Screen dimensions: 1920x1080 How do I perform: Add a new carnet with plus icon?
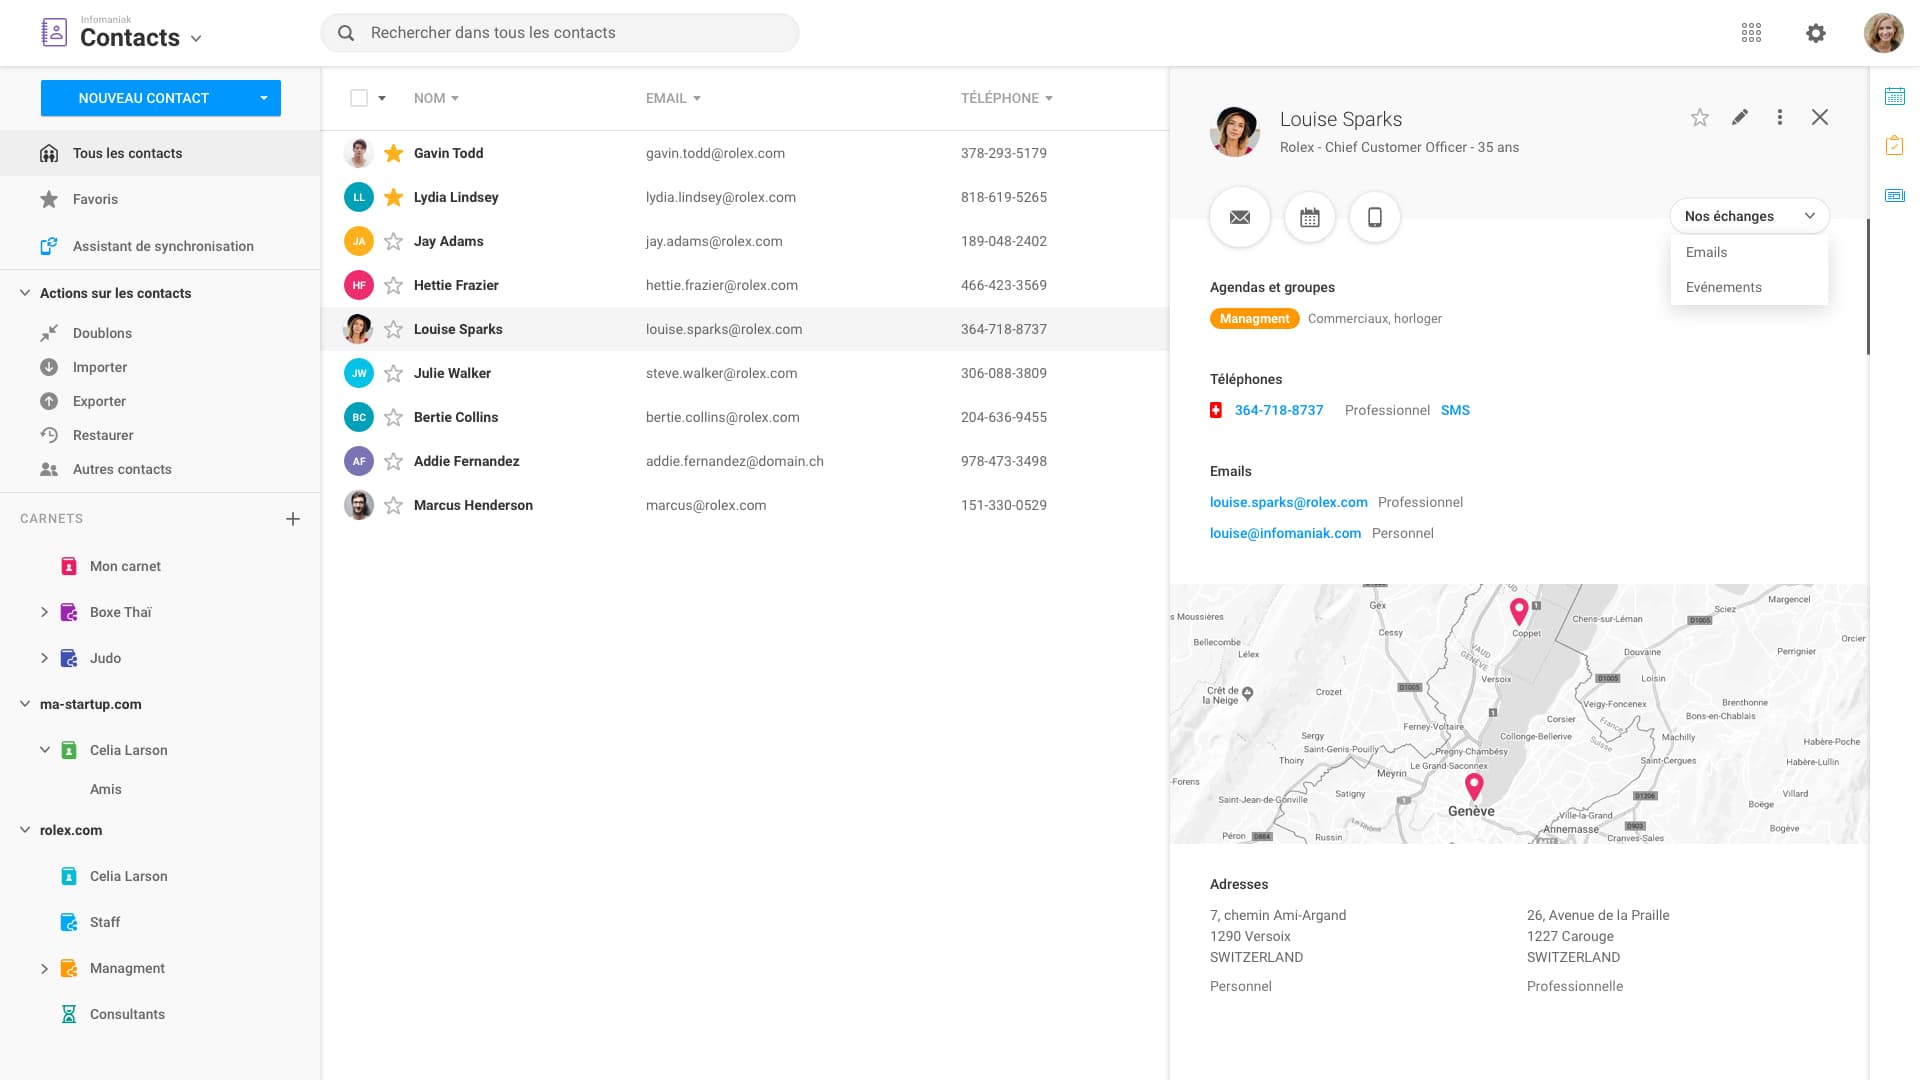pos(293,519)
